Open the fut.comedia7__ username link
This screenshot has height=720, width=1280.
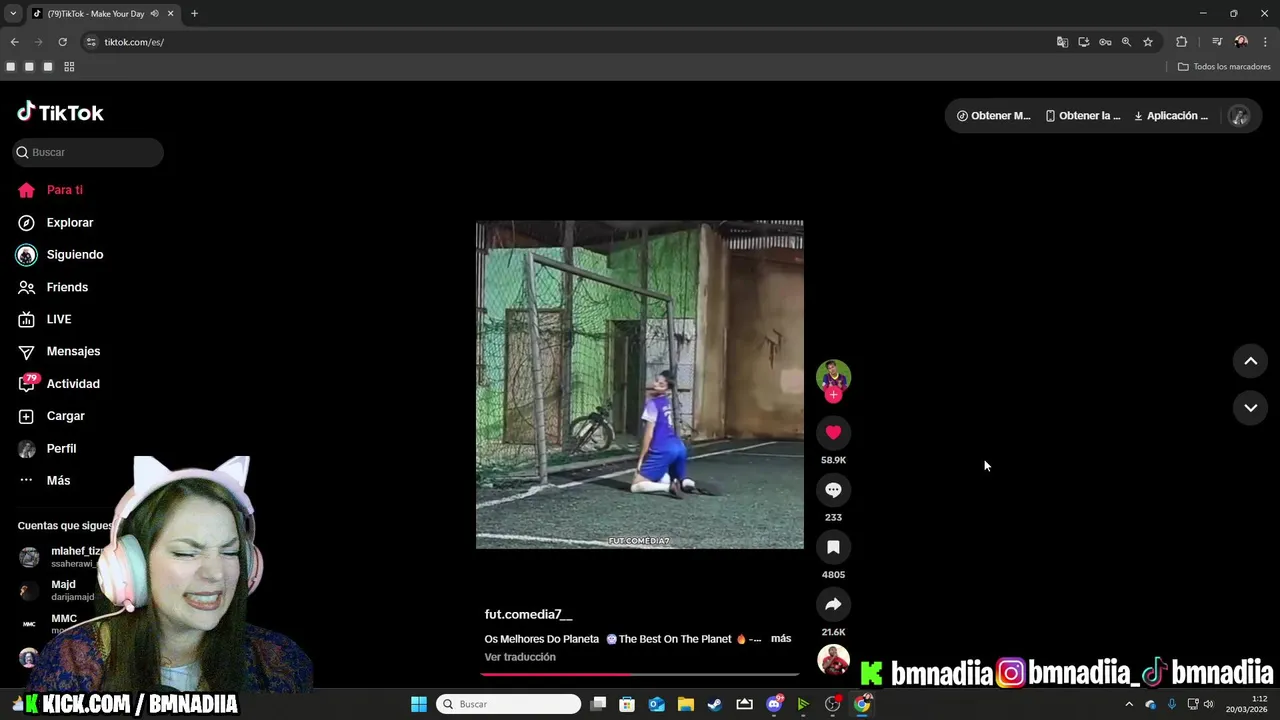tap(528, 614)
